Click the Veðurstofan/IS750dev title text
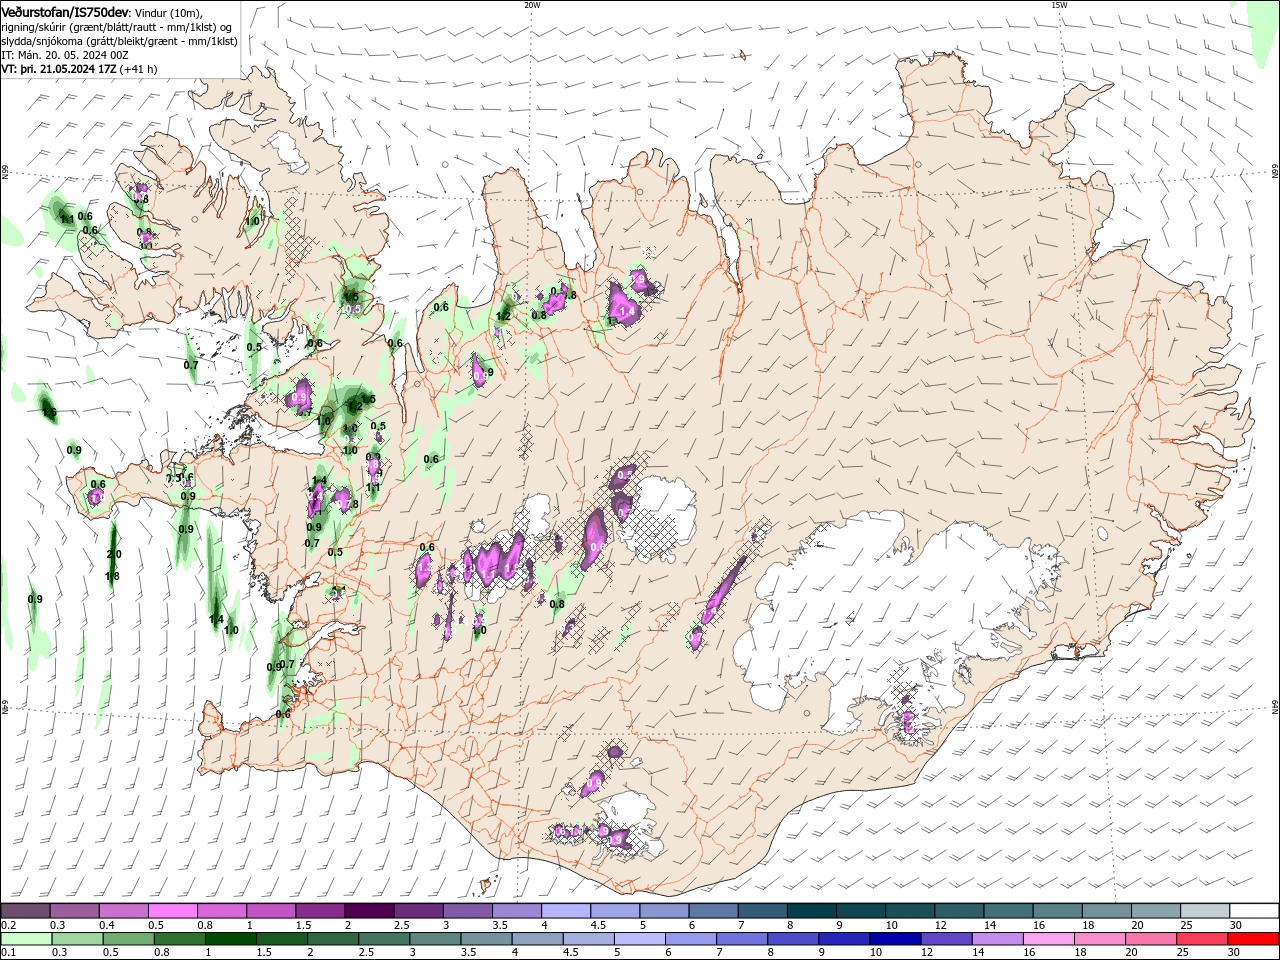This screenshot has height=960, width=1280. click(x=65, y=11)
